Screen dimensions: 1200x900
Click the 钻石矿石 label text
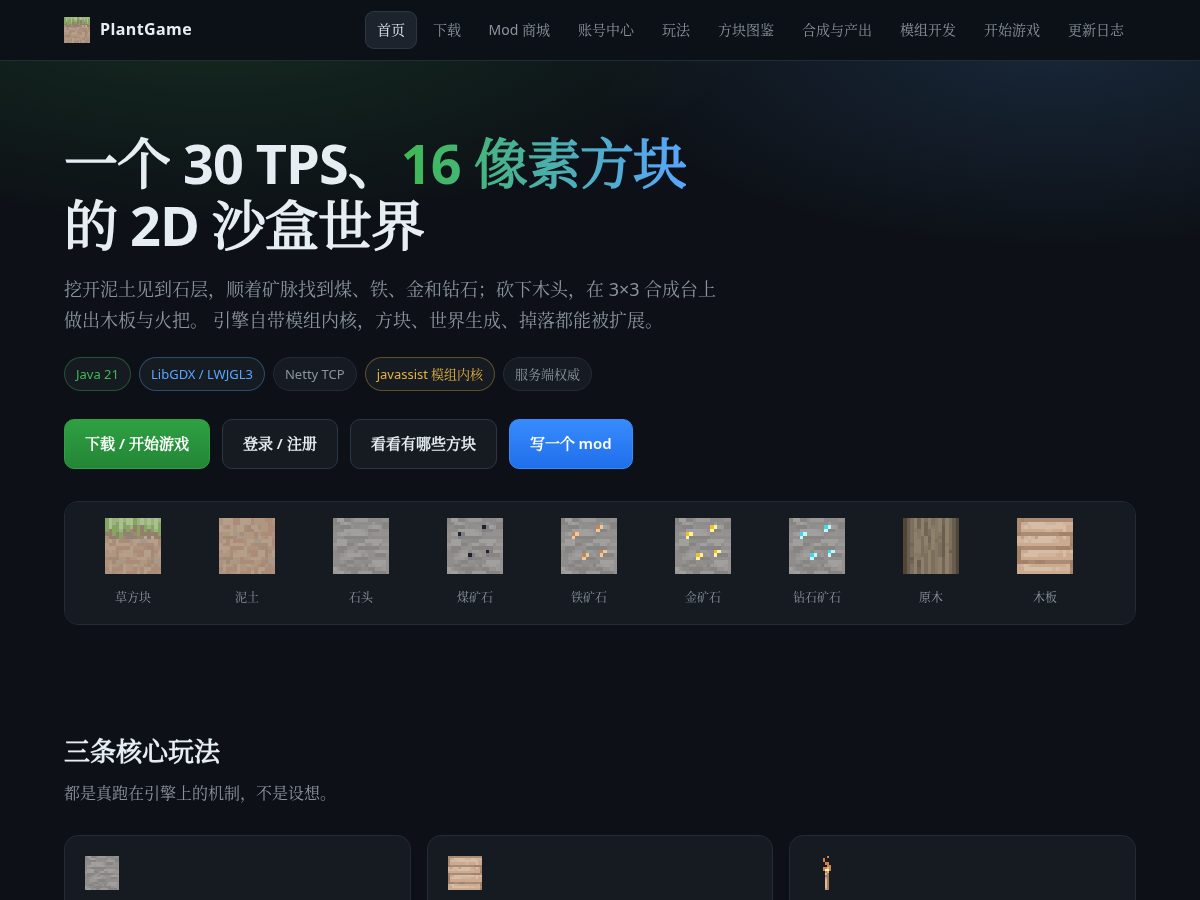coord(817,597)
